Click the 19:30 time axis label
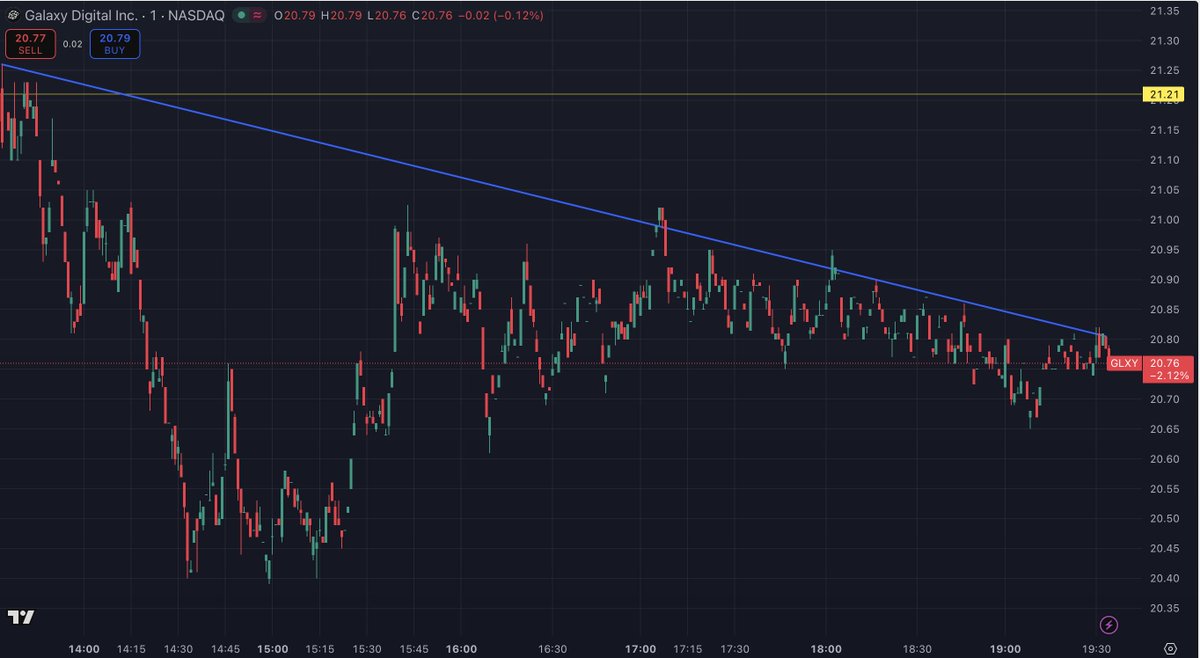Viewport: 1200px width, 658px height. point(1098,649)
